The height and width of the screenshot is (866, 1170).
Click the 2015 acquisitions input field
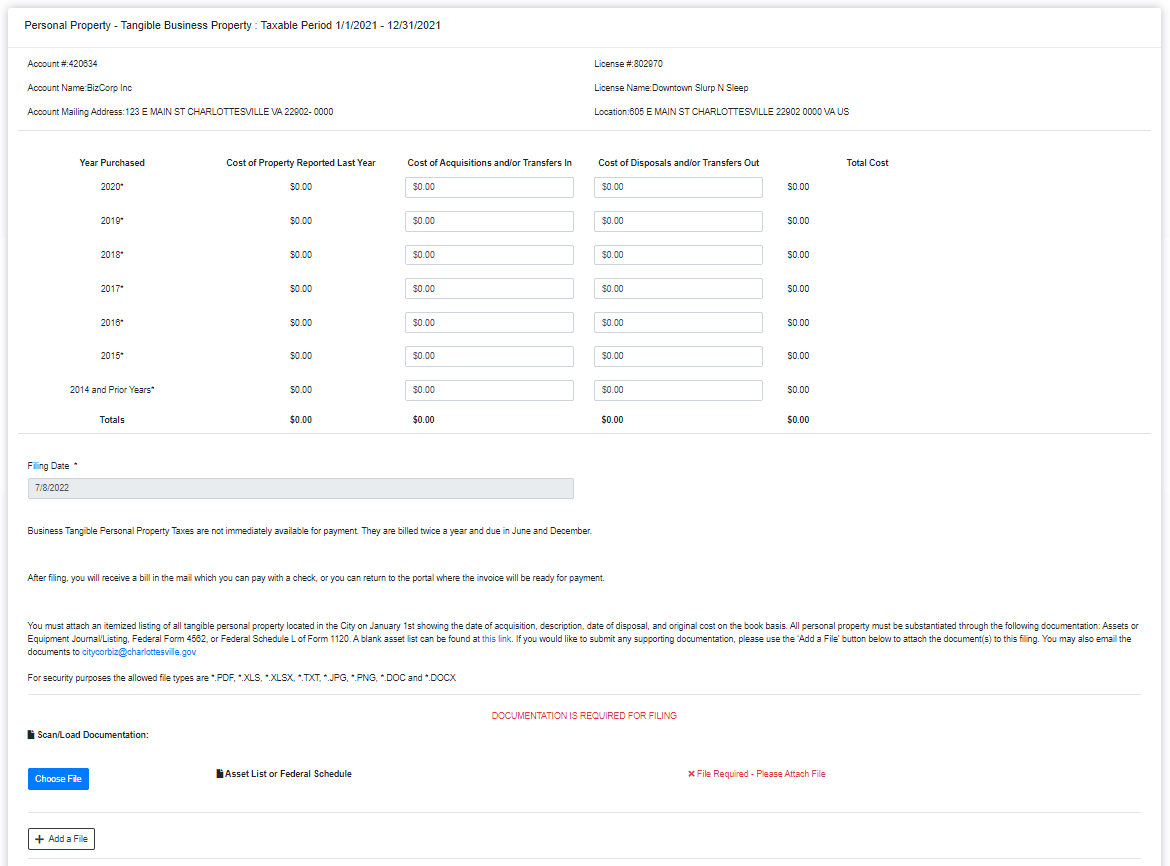pyautogui.click(x=489, y=356)
